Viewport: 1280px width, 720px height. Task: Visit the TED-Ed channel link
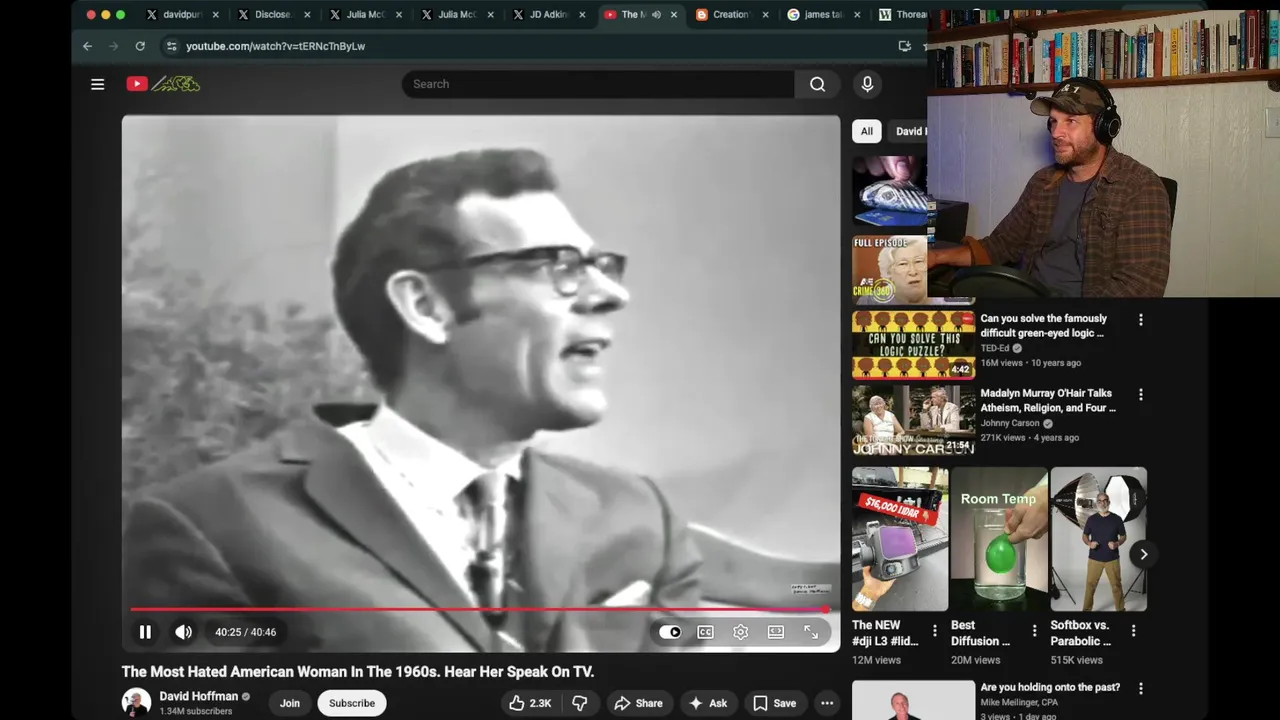tap(995, 348)
